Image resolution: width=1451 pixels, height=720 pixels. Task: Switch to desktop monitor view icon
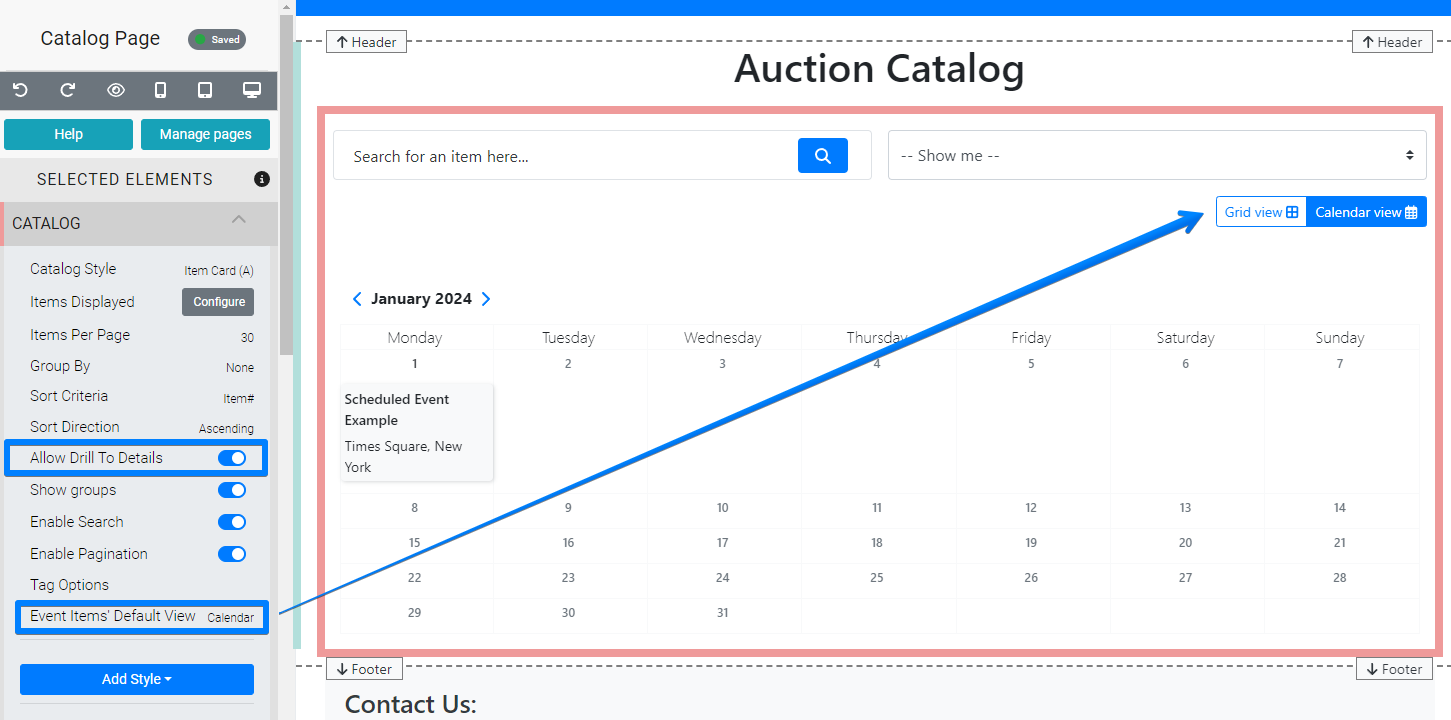pos(252,90)
